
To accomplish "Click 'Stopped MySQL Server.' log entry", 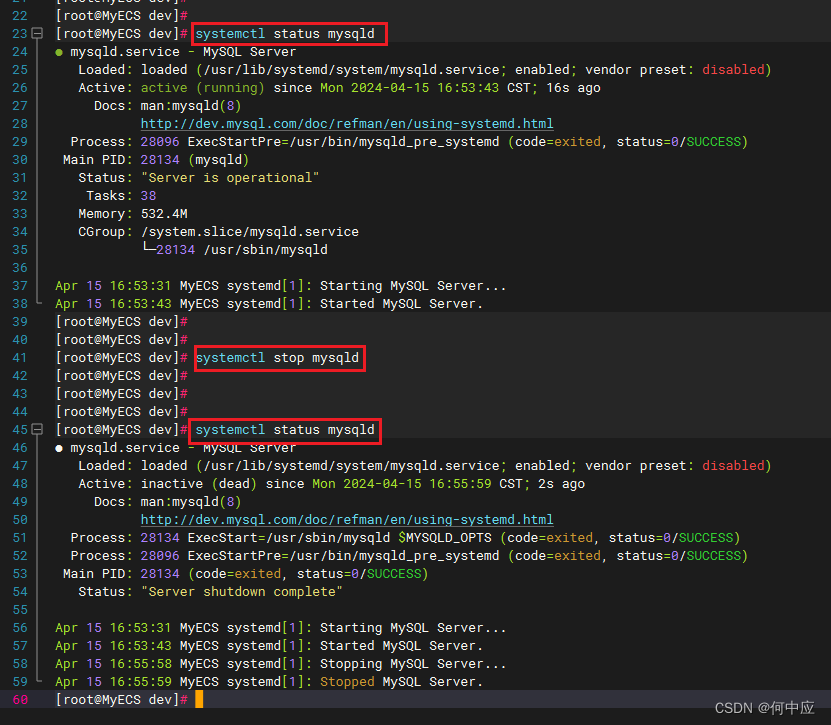I will point(401,682).
